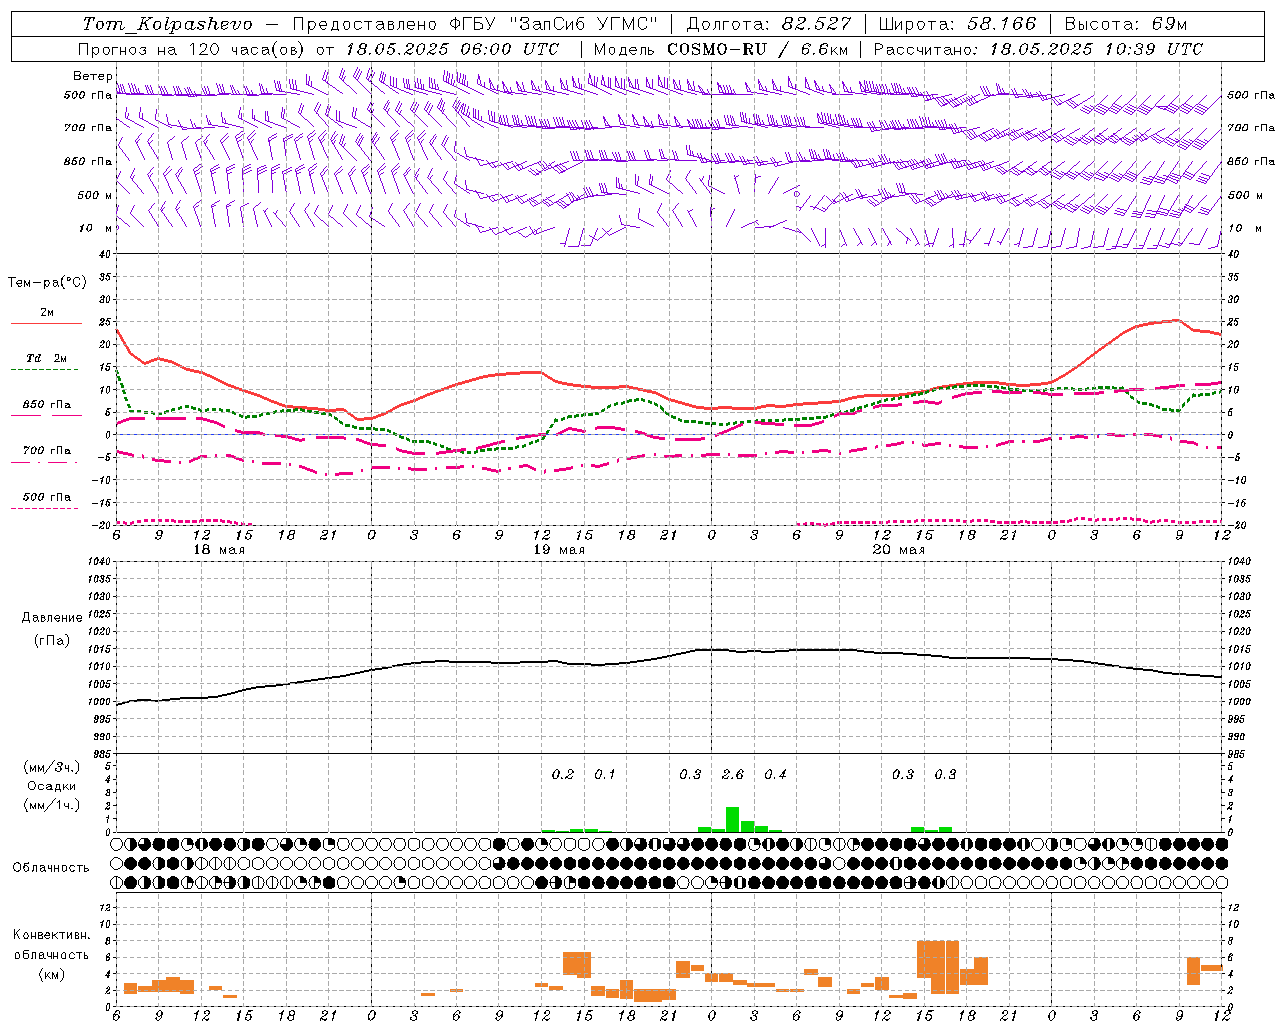Click the tallest green precipitation bar
Viewport: 1280px width, 1024px height.
coord(732,819)
